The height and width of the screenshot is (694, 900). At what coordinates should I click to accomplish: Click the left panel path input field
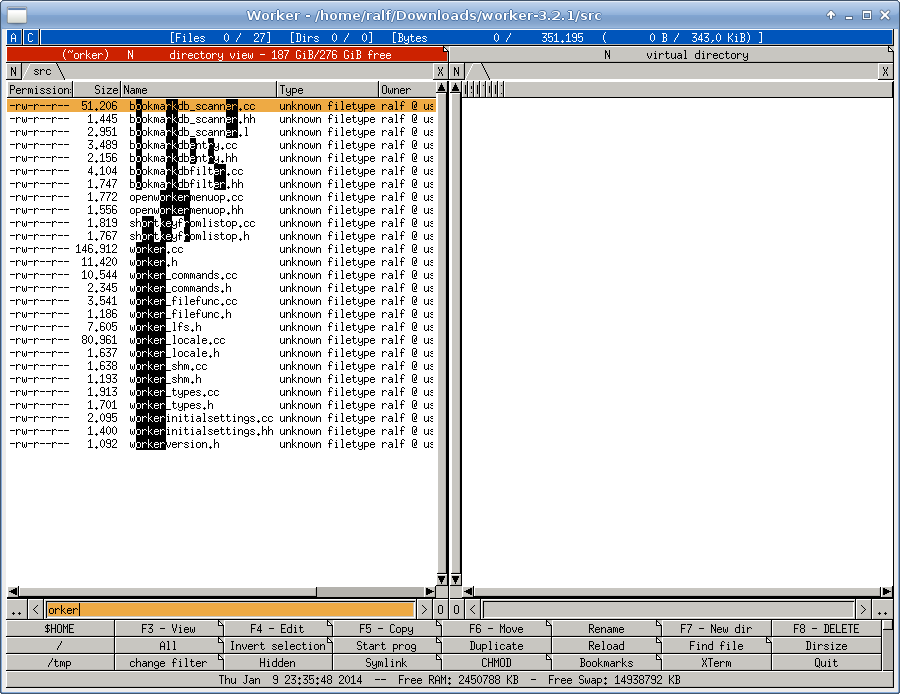tap(229, 610)
